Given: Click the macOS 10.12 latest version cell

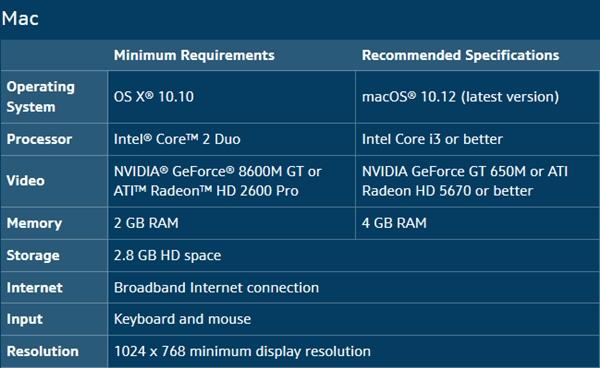Looking at the screenshot, I should tap(478, 97).
